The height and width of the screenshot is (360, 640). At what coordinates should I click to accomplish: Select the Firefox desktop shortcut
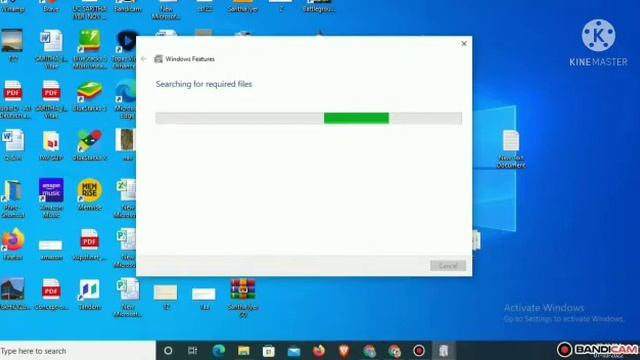[x=13, y=244]
